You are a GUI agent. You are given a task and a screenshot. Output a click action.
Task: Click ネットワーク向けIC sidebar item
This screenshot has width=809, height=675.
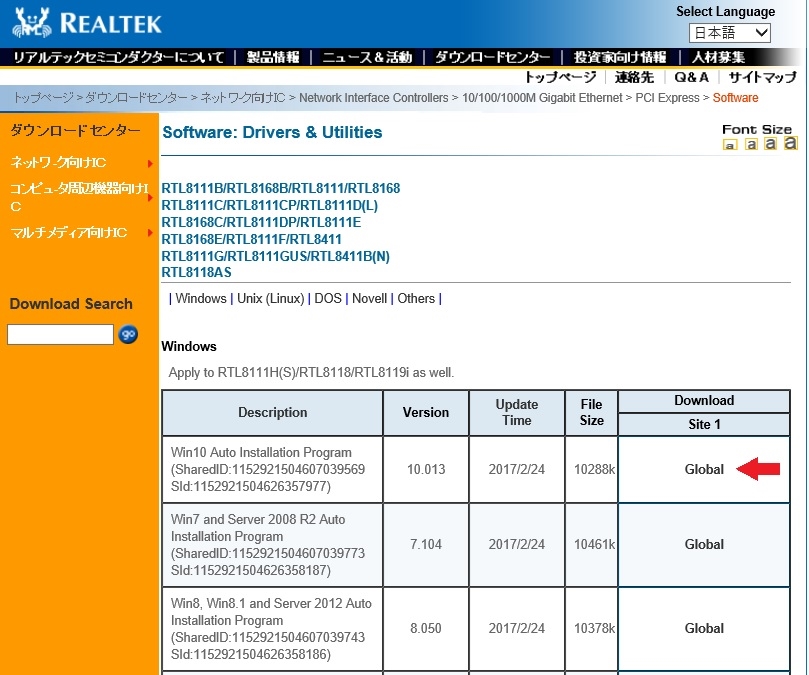[x=58, y=163]
